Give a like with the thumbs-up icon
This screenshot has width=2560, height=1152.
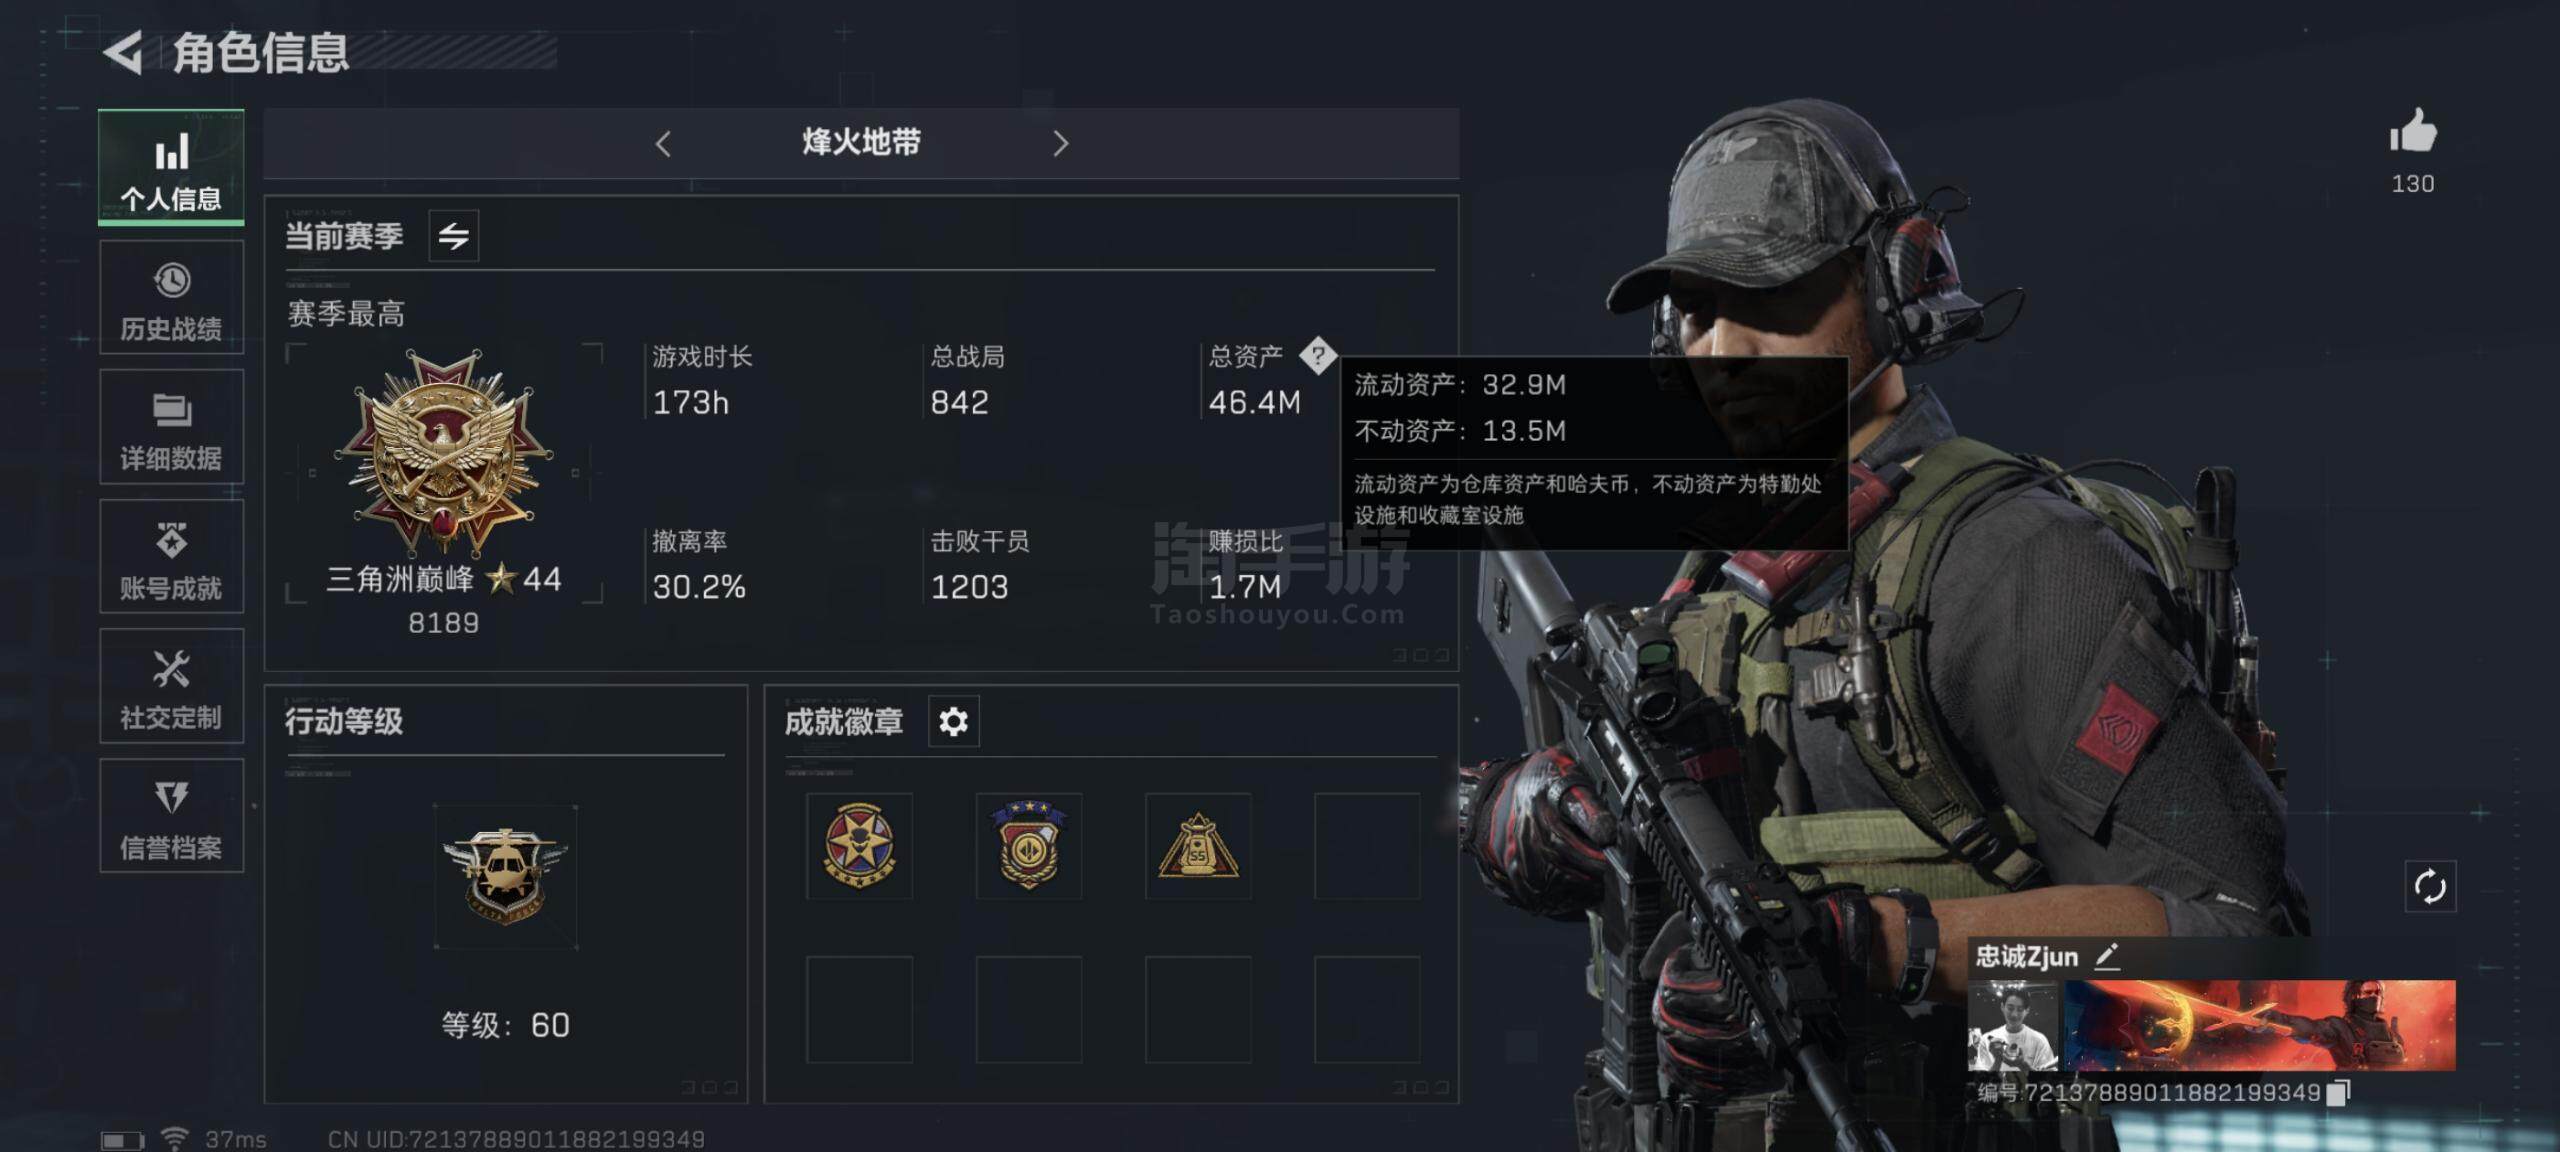[2413, 131]
